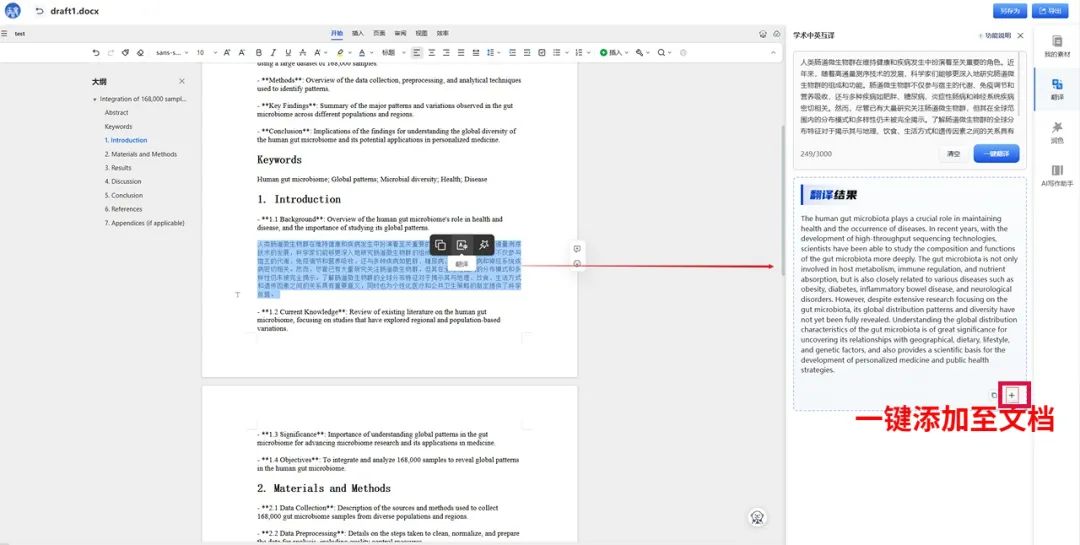Toggle underline formatting
This screenshot has height=545, width=1080.
coord(288,52)
